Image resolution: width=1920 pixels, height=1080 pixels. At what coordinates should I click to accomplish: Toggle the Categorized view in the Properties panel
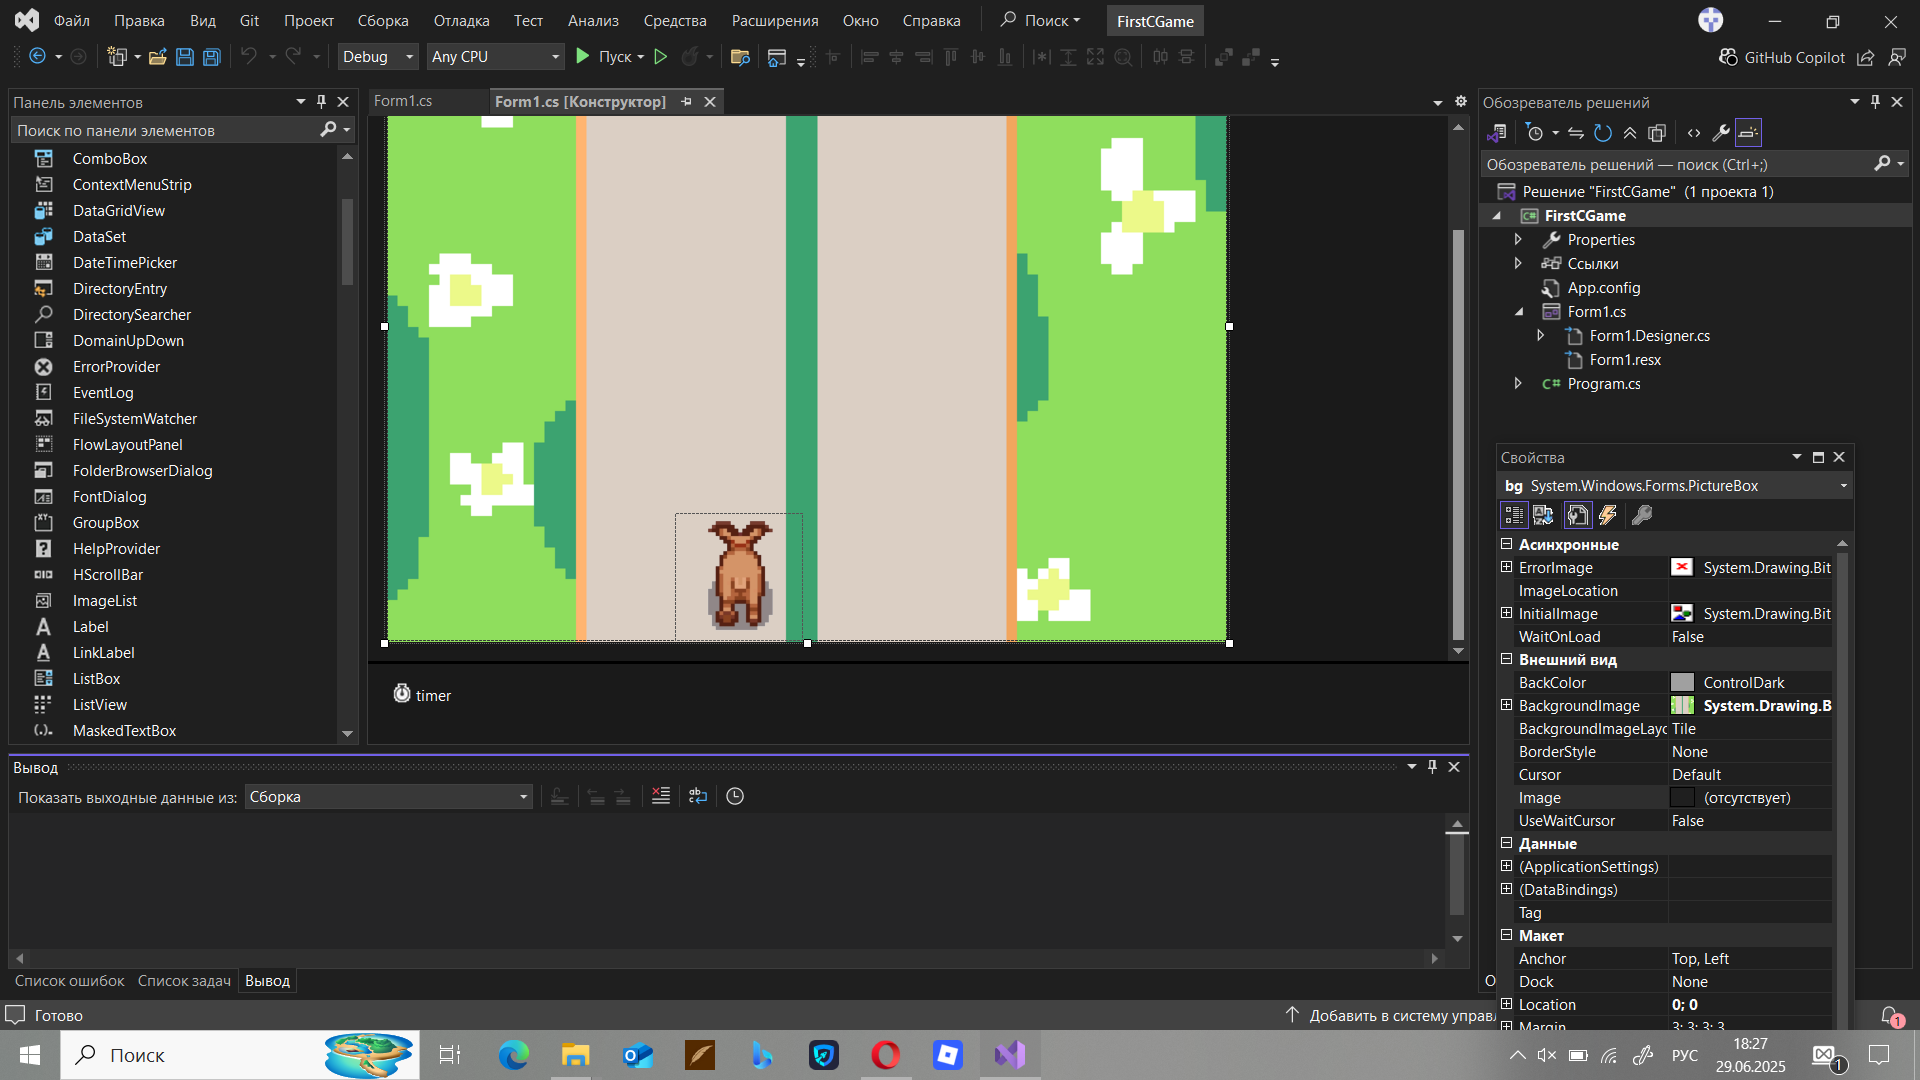point(1513,515)
